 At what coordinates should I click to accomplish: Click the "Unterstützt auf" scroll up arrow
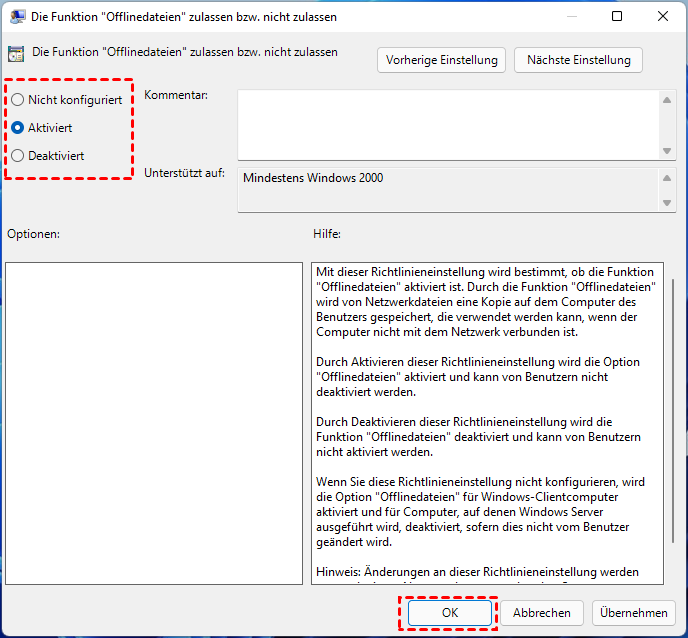[x=667, y=178]
